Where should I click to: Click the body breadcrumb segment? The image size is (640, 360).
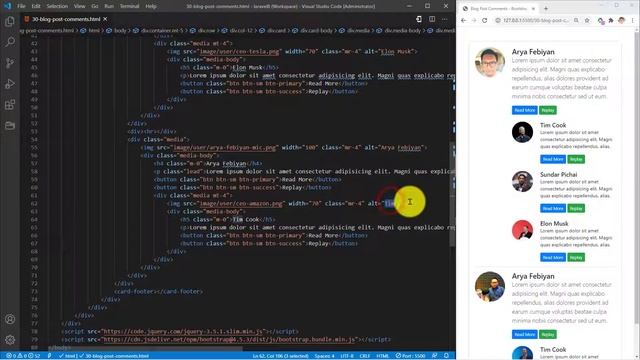click(120, 31)
